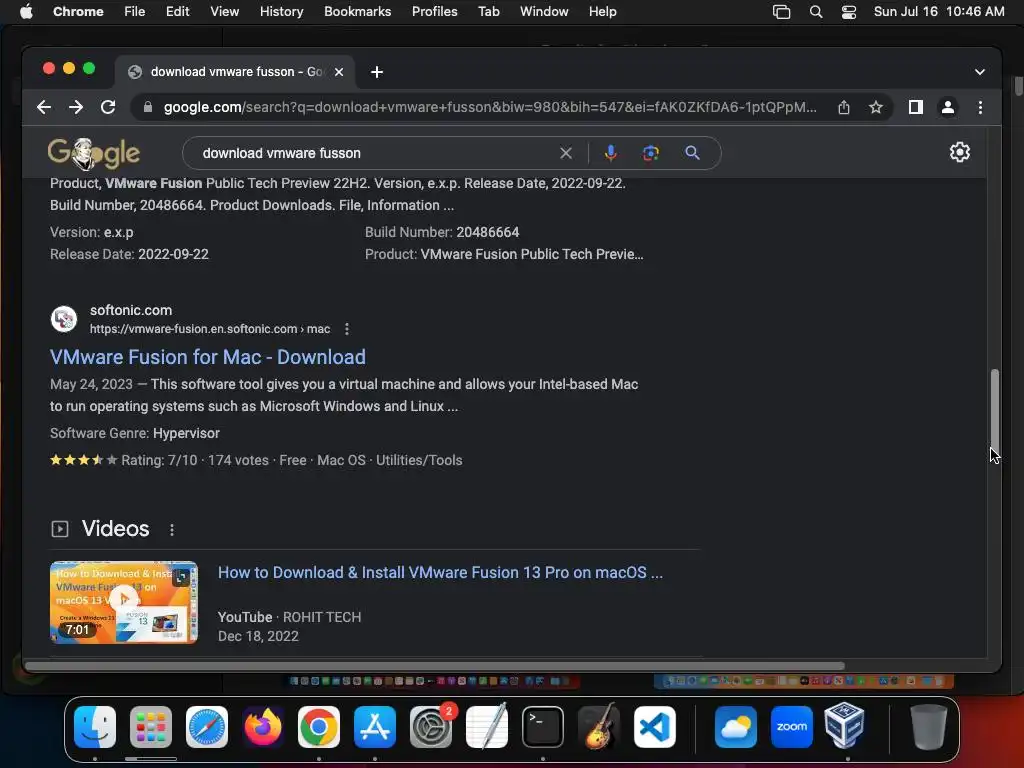Open more options for softonic.com result
Screen dimensions: 1024x768
pos(347,329)
